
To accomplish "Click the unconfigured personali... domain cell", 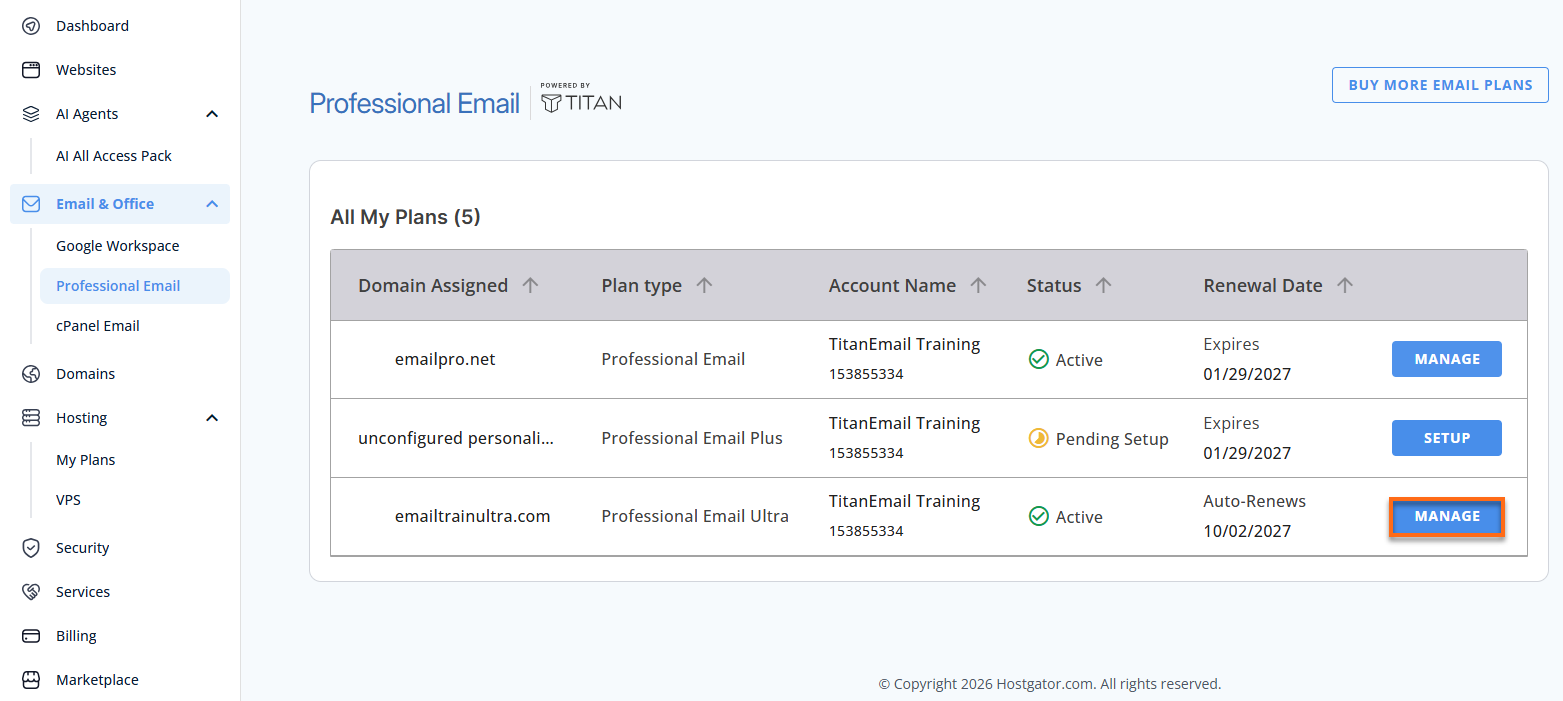I will (456, 438).
